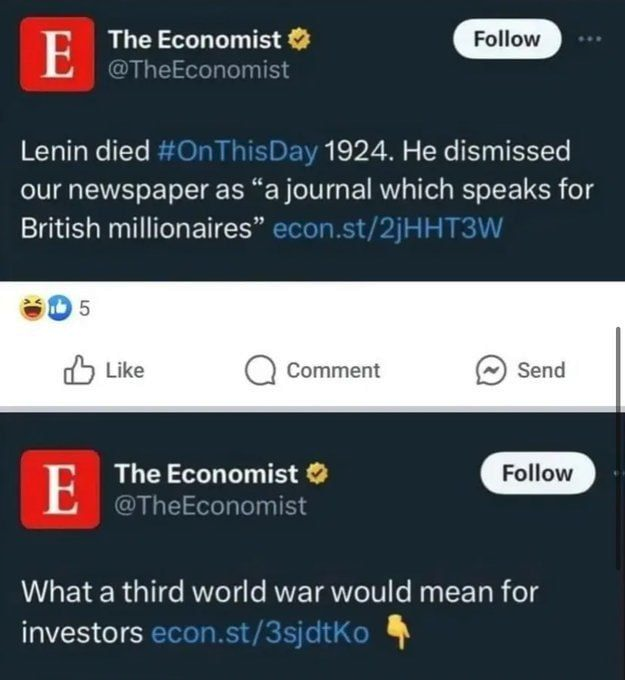Click the verified badge on the top tweet
This screenshot has height=680, width=625.
(299, 40)
